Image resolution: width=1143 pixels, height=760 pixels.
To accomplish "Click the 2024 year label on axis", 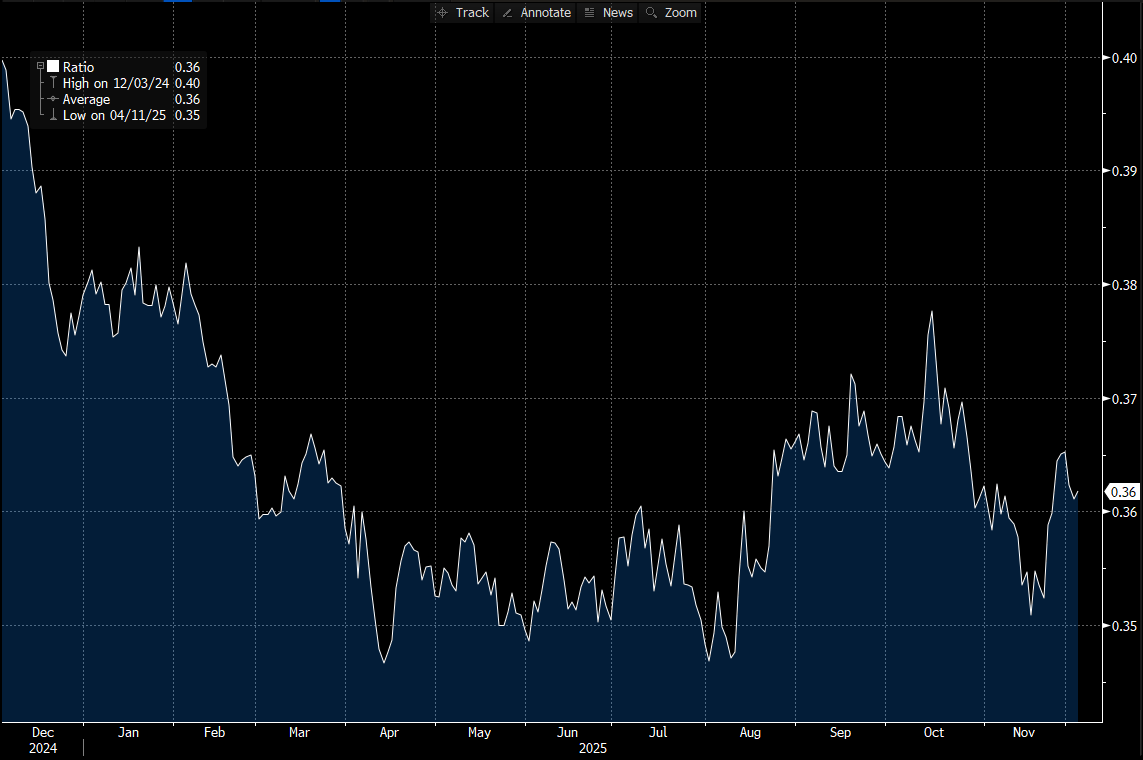I will [x=43, y=748].
